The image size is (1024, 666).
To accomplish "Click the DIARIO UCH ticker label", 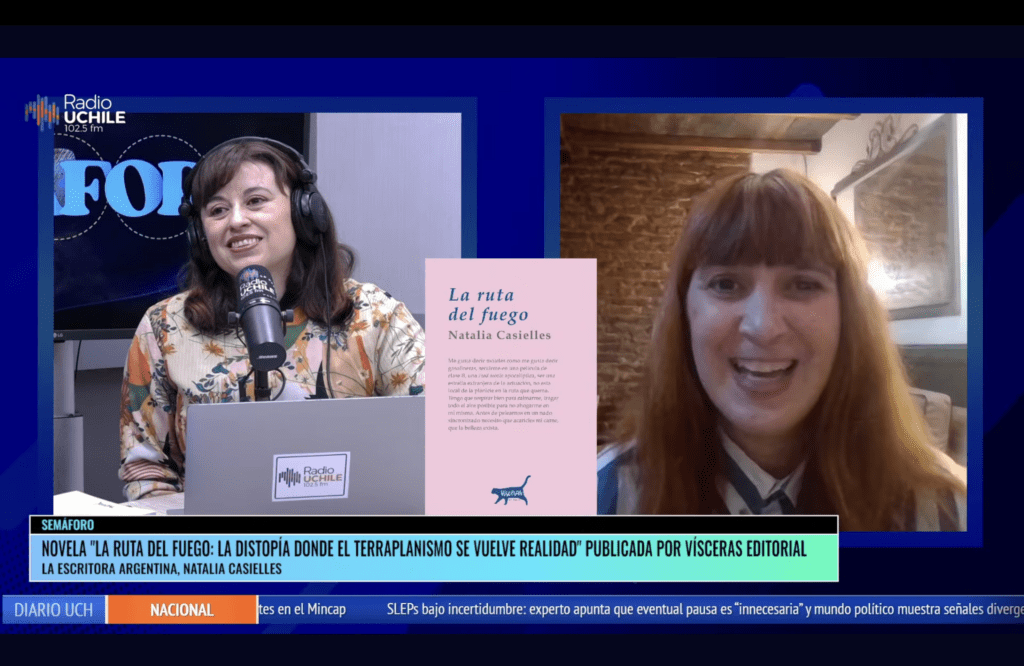I will 54,610.
